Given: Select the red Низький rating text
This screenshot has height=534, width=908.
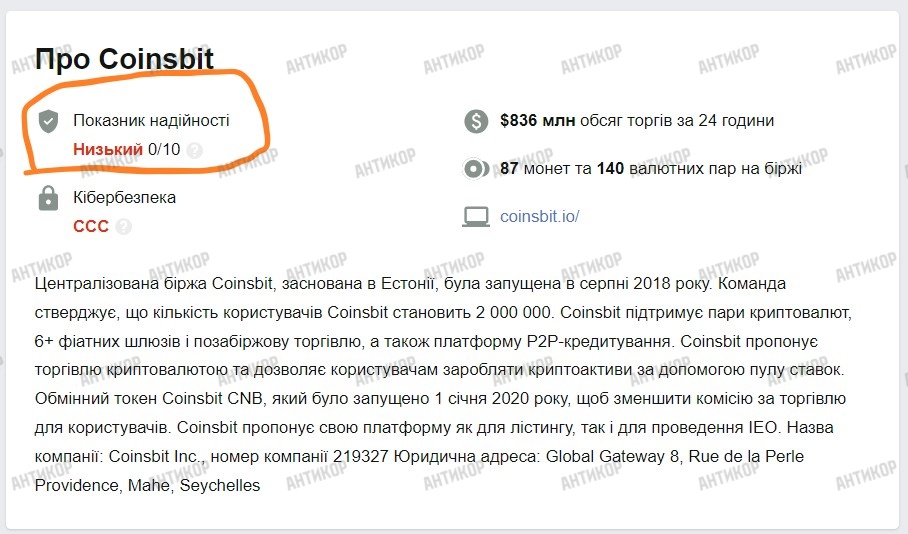Looking at the screenshot, I should pos(107,150).
